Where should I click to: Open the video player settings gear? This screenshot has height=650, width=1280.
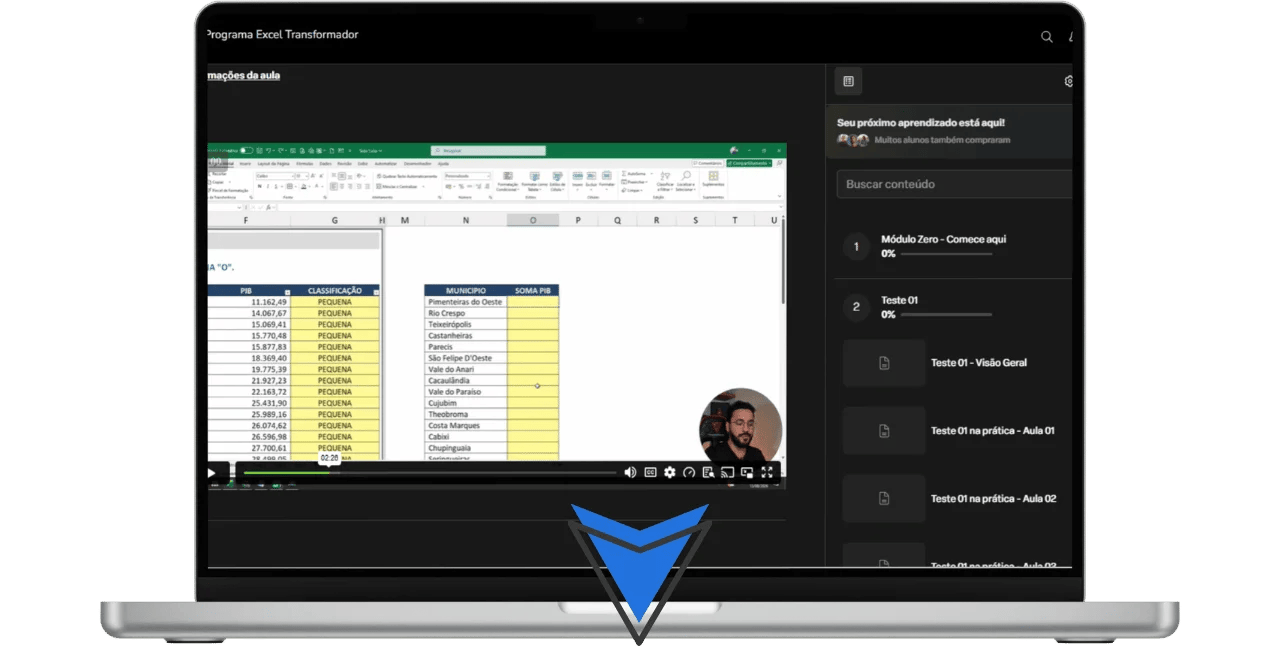[669, 472]
